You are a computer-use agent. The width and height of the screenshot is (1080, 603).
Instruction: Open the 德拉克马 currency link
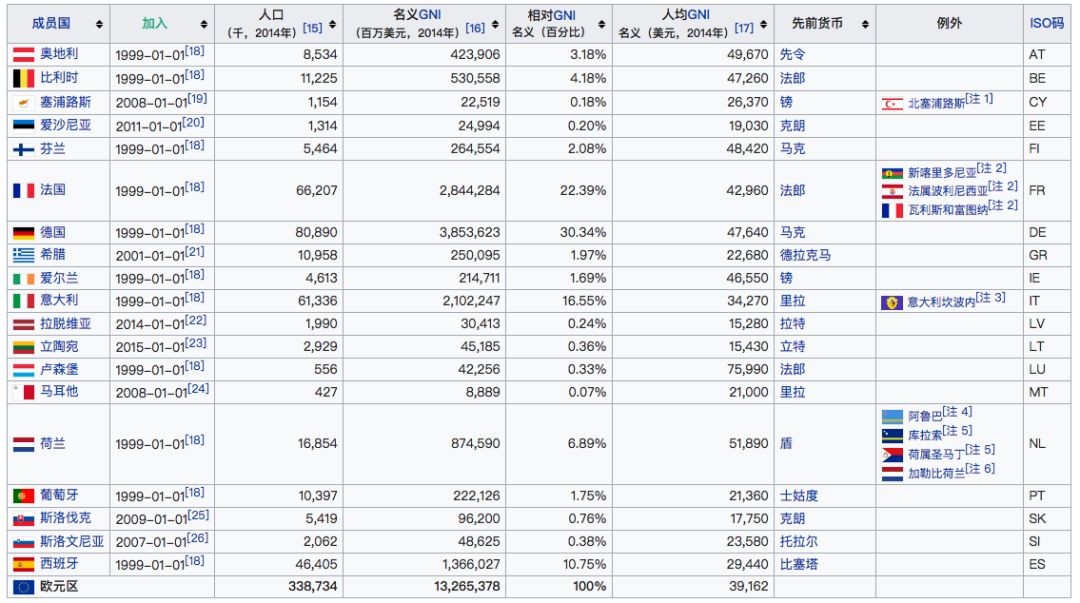pos(805,255)
